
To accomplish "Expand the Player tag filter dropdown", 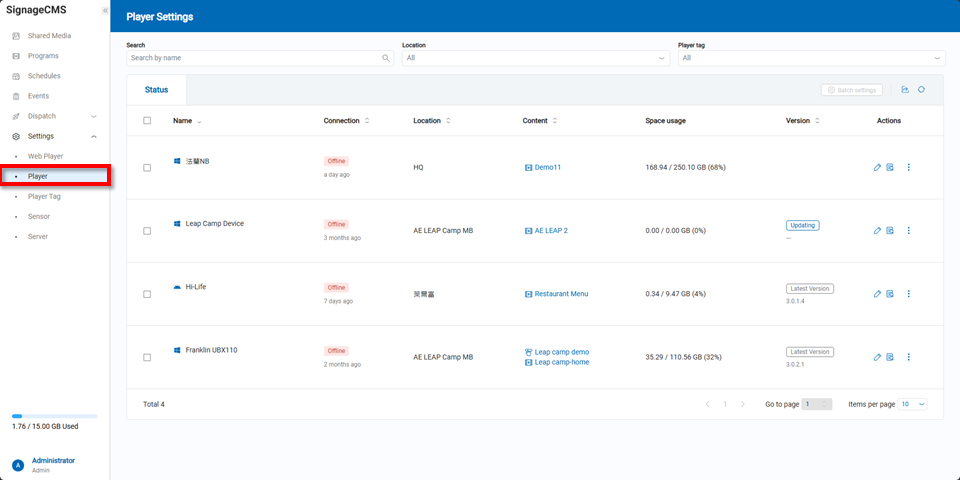I will click(x=810, y=58).
